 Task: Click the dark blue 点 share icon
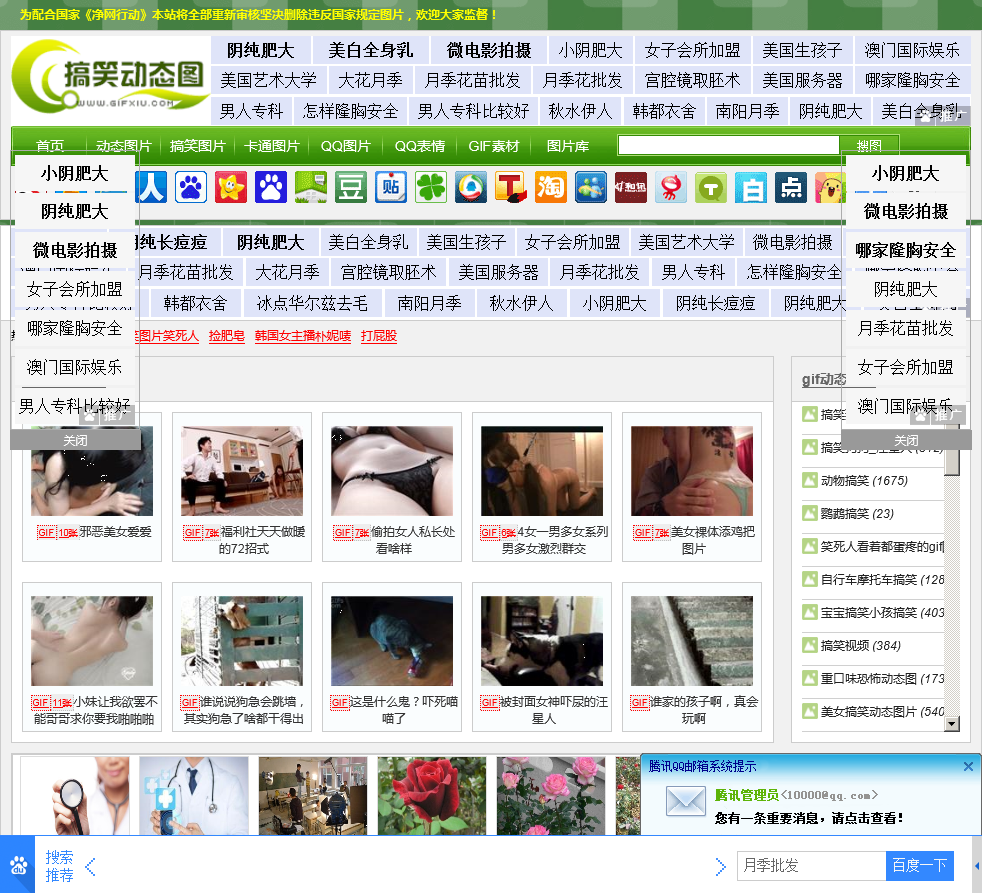click(x=791, y=187)
